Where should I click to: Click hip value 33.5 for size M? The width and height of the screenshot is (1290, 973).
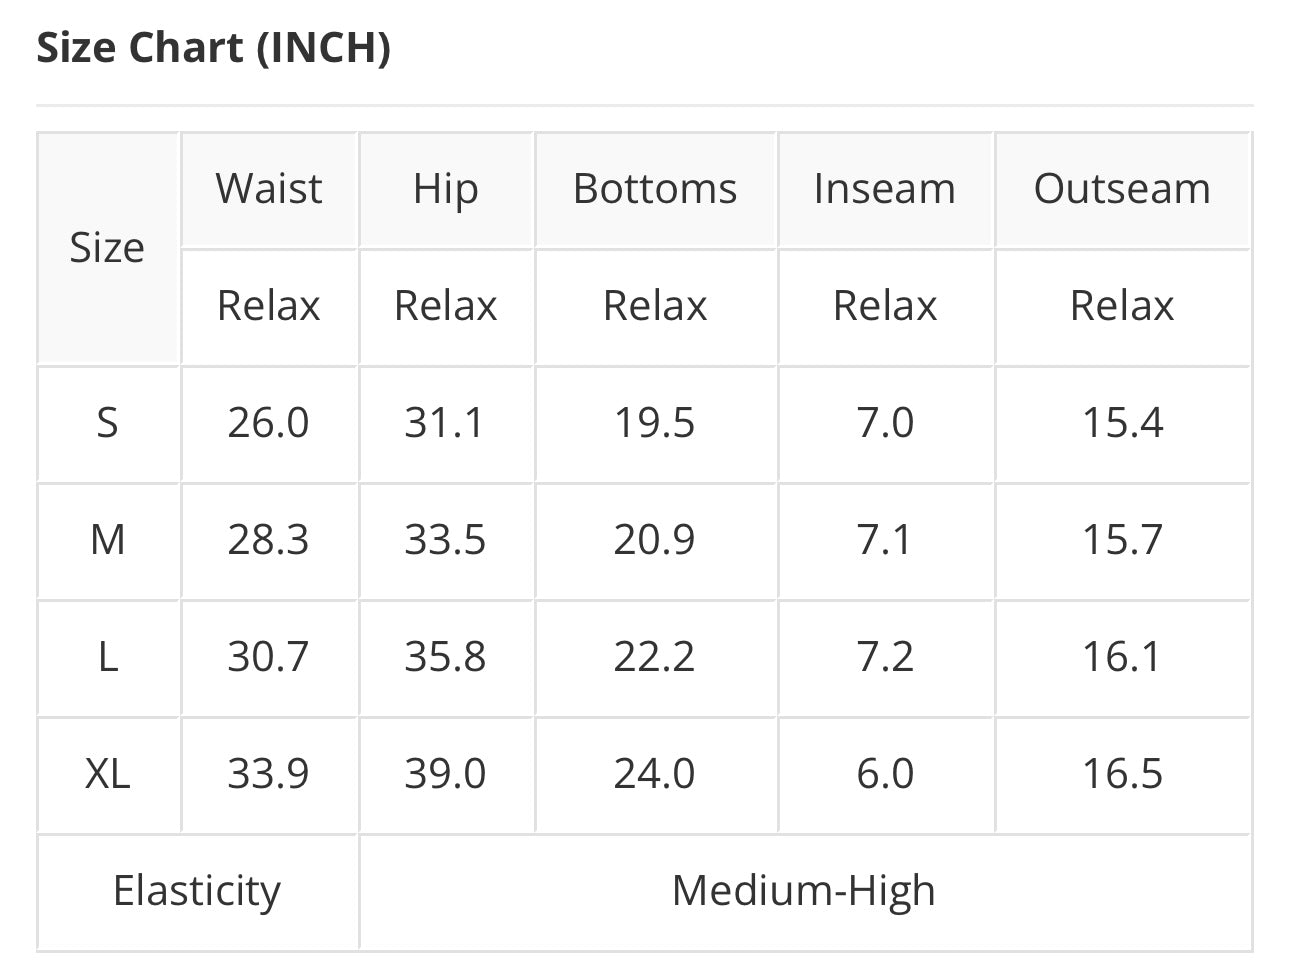click(445, 540)
